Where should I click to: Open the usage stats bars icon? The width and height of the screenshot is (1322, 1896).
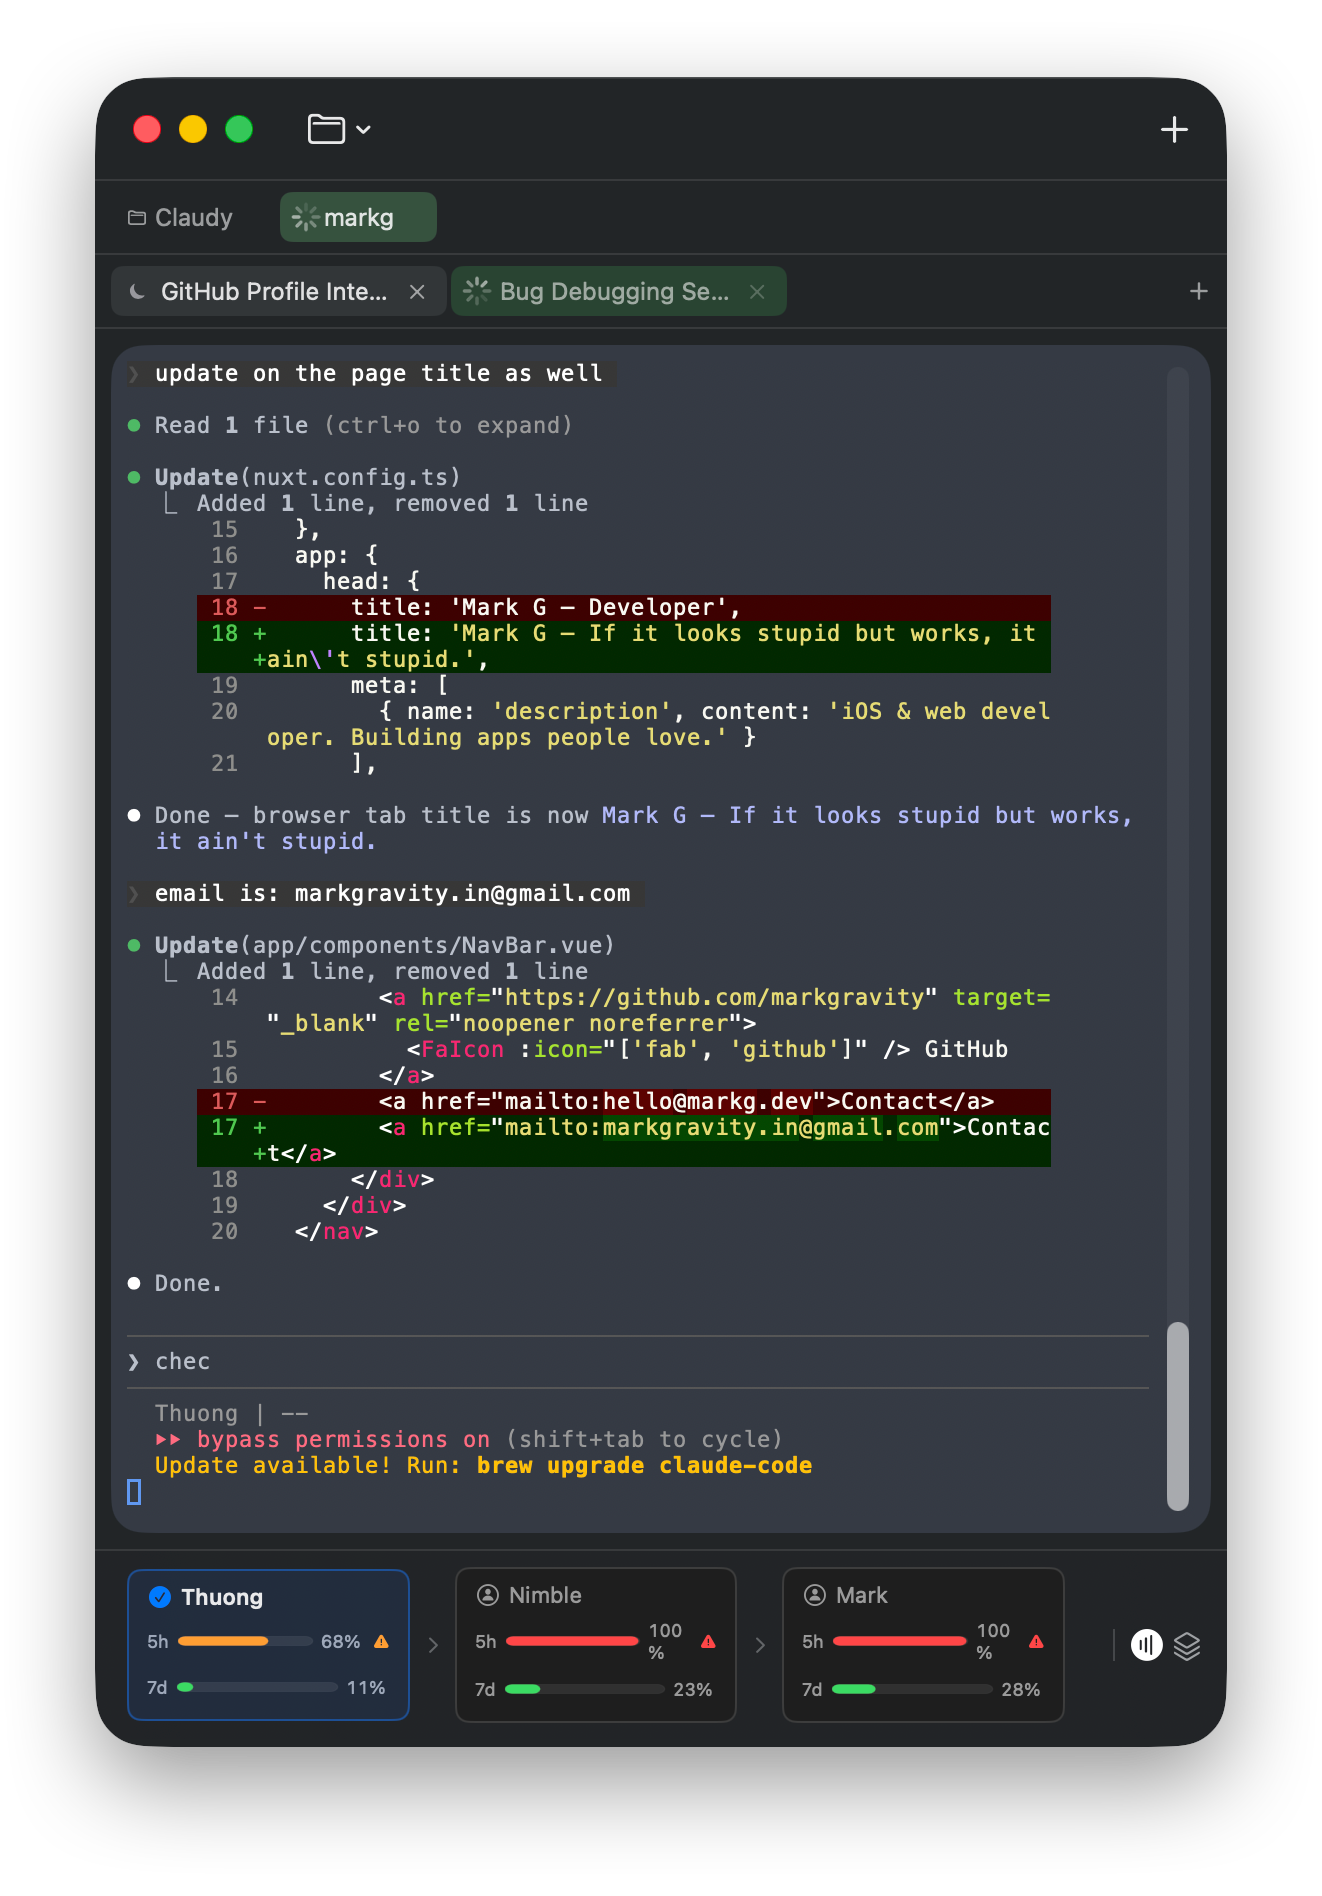click(x=1146, y=1645)
